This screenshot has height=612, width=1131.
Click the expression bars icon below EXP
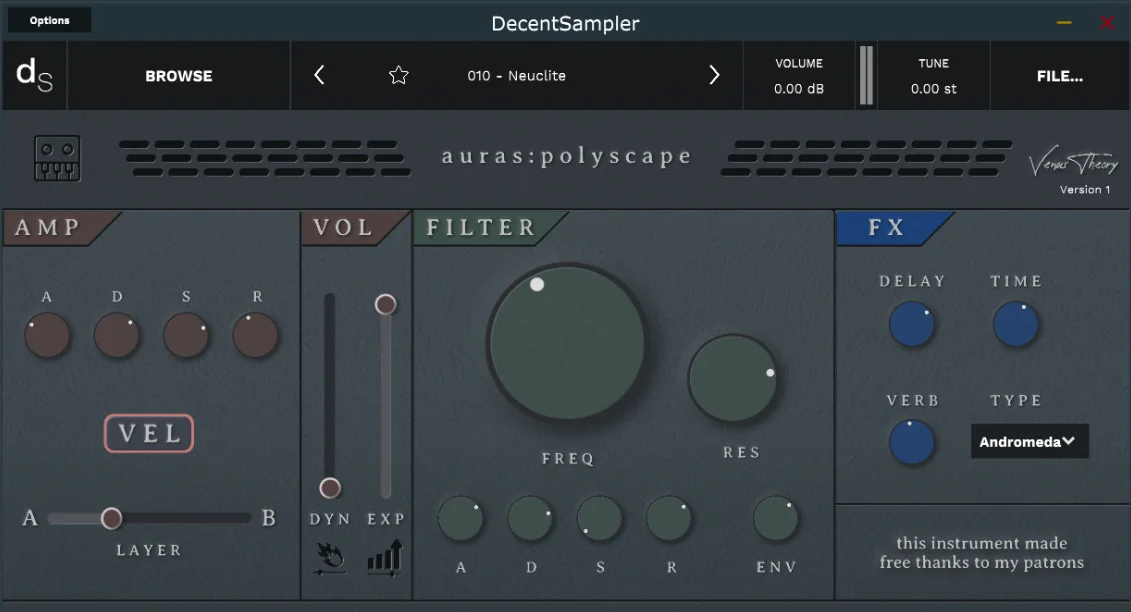[385, 558]
